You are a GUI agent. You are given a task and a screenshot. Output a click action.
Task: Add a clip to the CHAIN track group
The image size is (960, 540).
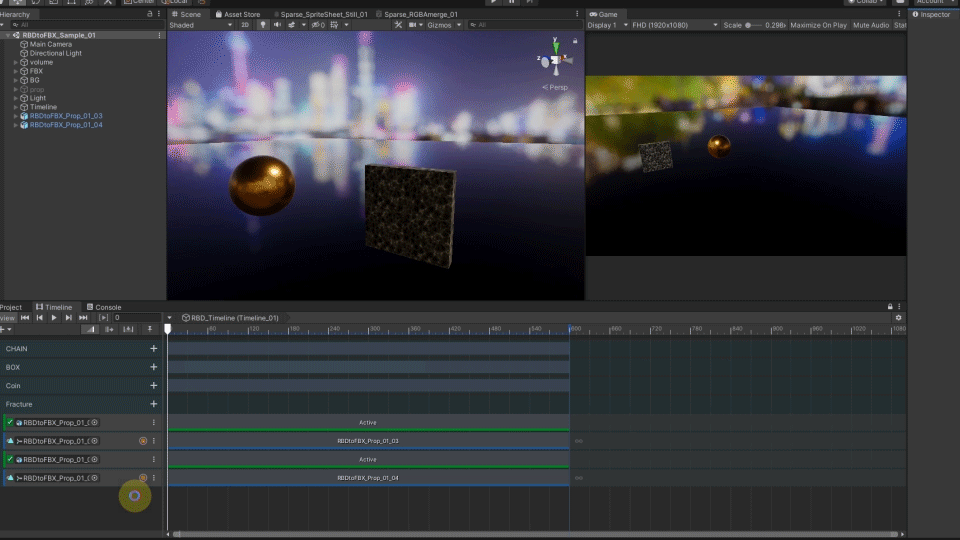(x=153, y=349)
